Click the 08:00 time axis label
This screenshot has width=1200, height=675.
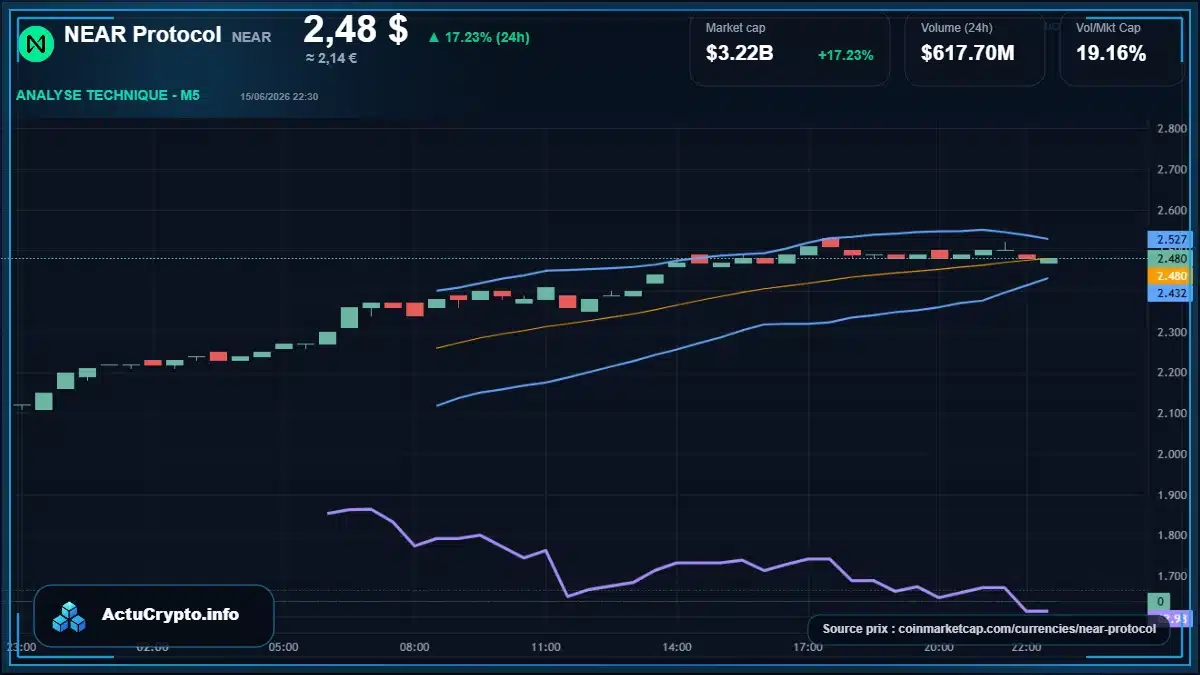(x=414, y=647)
